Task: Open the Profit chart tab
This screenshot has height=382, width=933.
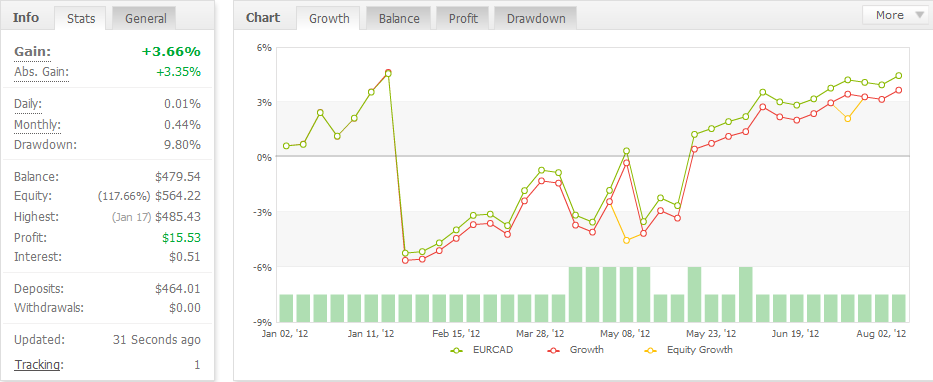Action: [x=463, y=18]
